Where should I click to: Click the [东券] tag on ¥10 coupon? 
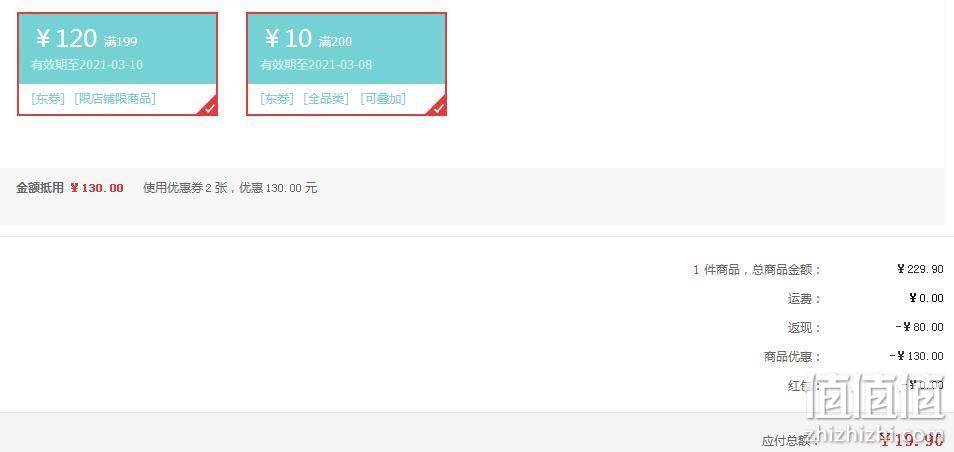click(277, 99)
